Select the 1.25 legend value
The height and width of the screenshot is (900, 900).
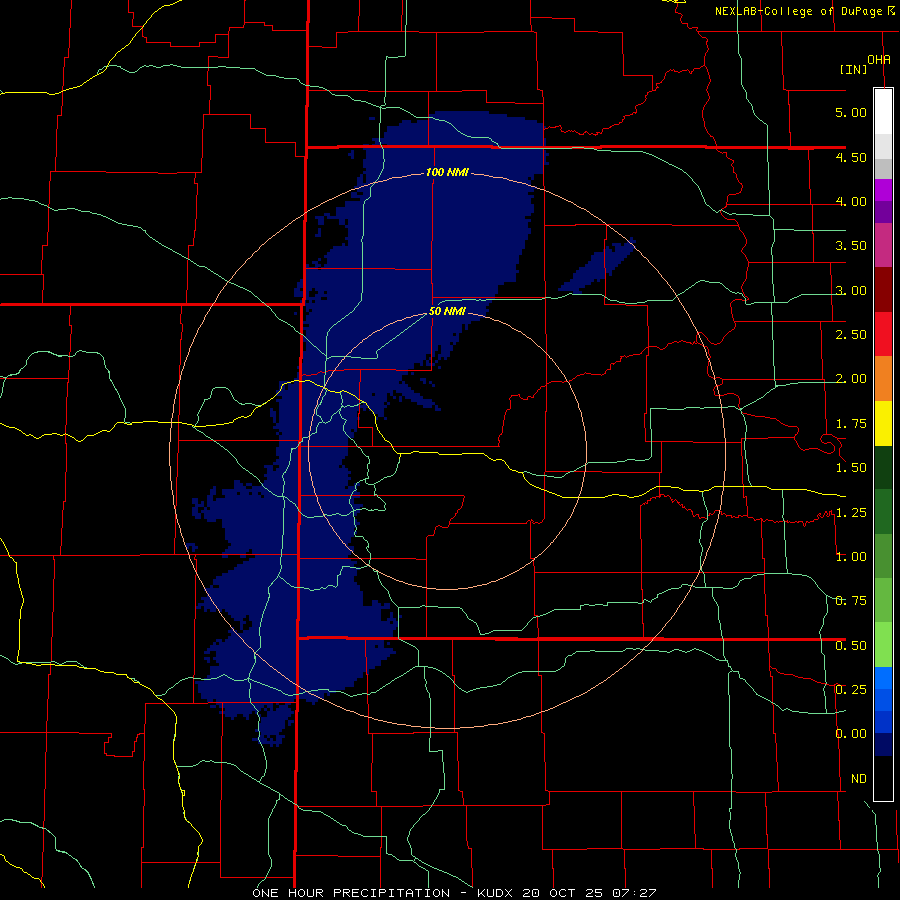tap(851, 513)
